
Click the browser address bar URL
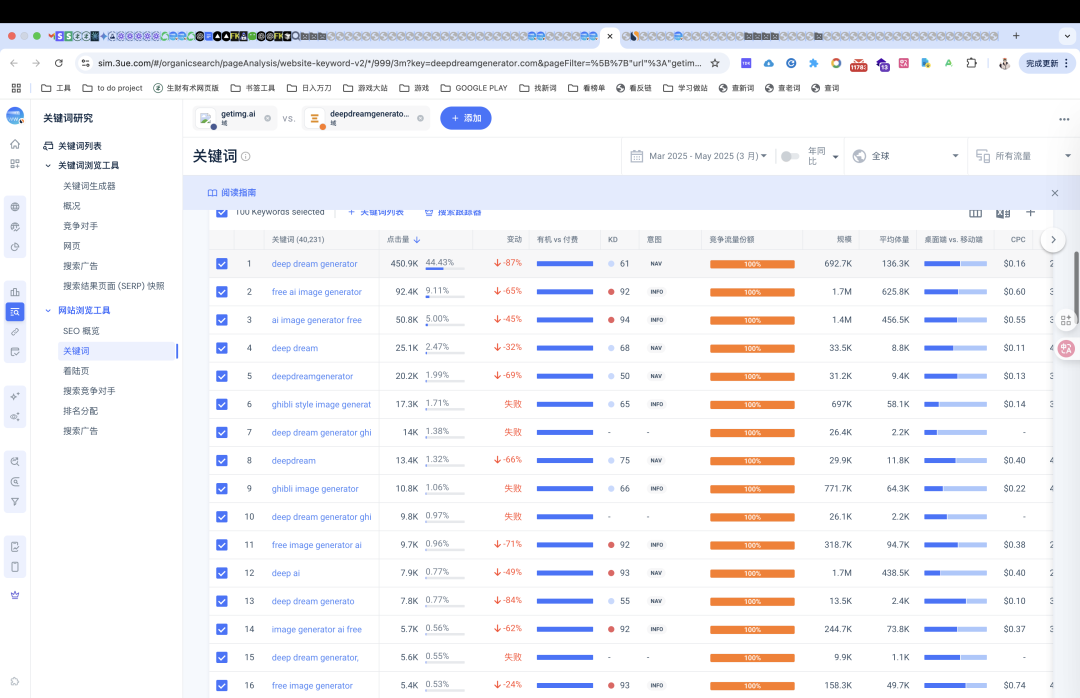399,63
